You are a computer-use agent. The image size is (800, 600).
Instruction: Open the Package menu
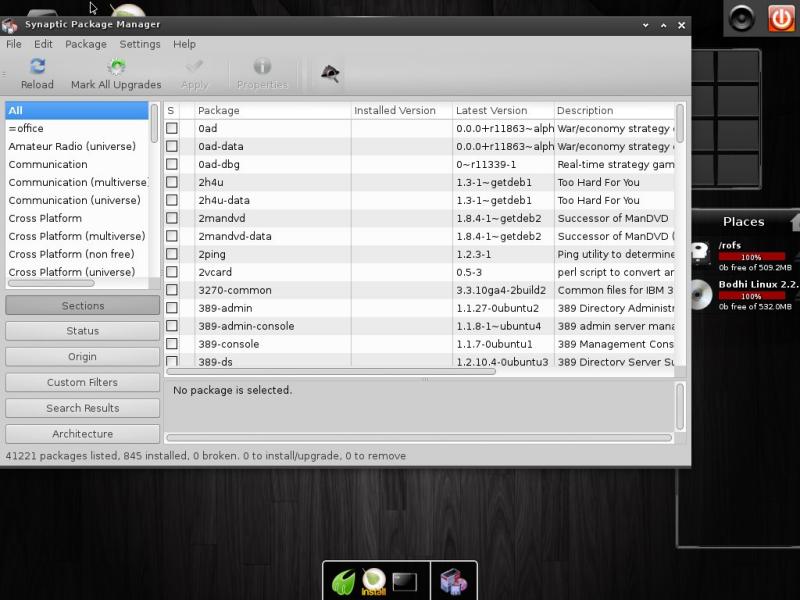(86, 44)
